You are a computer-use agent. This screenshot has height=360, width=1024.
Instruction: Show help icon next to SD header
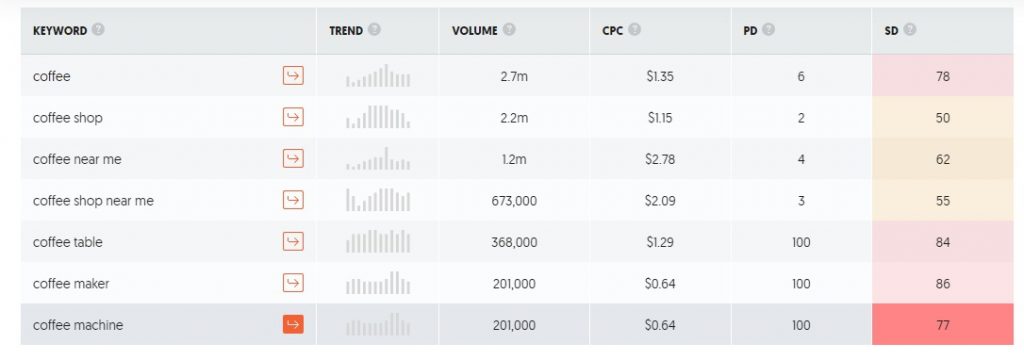910,29
